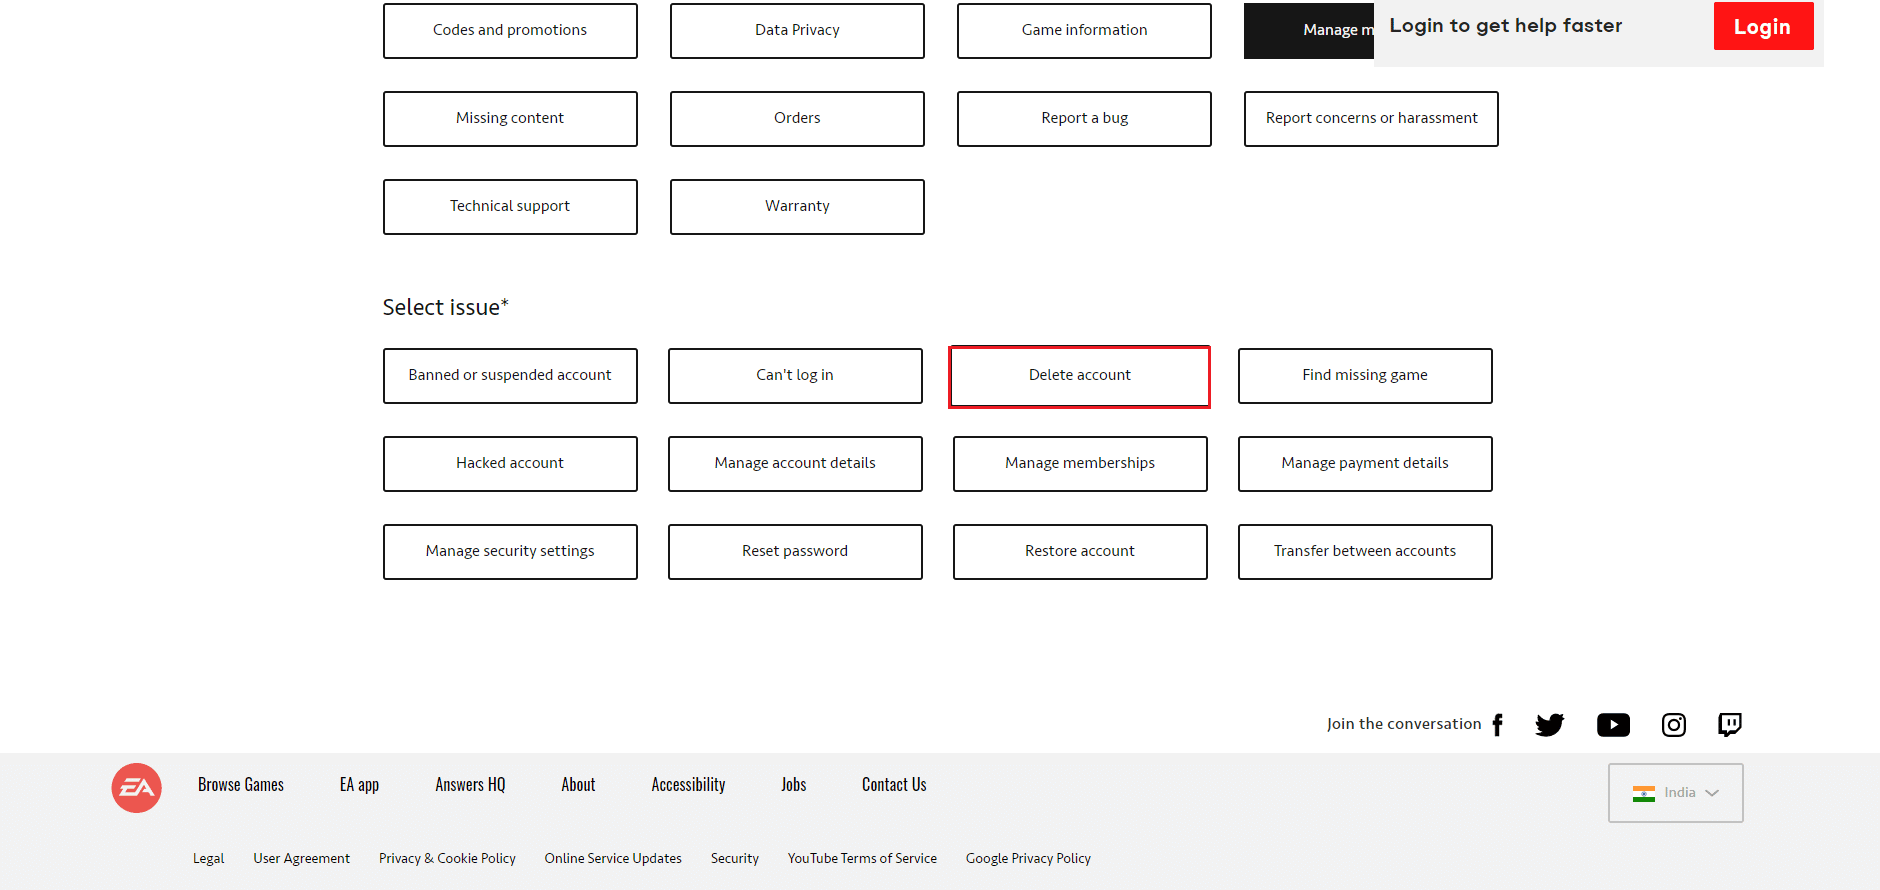Choose Report concerns or harassment
The image size is (1880, 890).
coord(1371,119)
